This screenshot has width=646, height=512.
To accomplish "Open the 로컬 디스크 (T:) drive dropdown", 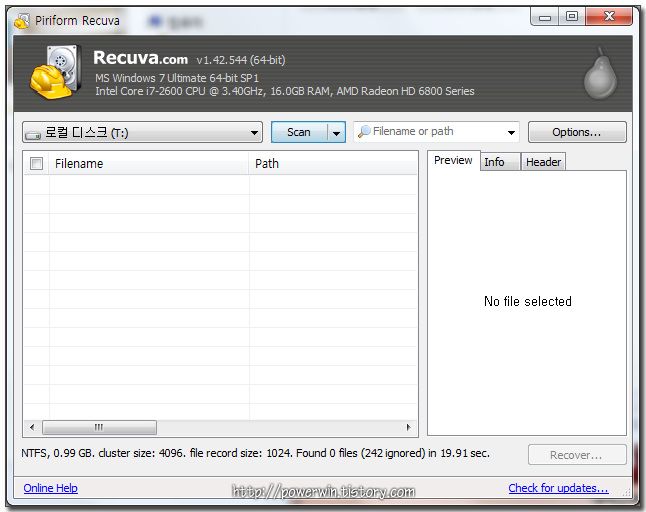I will pyautogui.click(x=142, y=132).
